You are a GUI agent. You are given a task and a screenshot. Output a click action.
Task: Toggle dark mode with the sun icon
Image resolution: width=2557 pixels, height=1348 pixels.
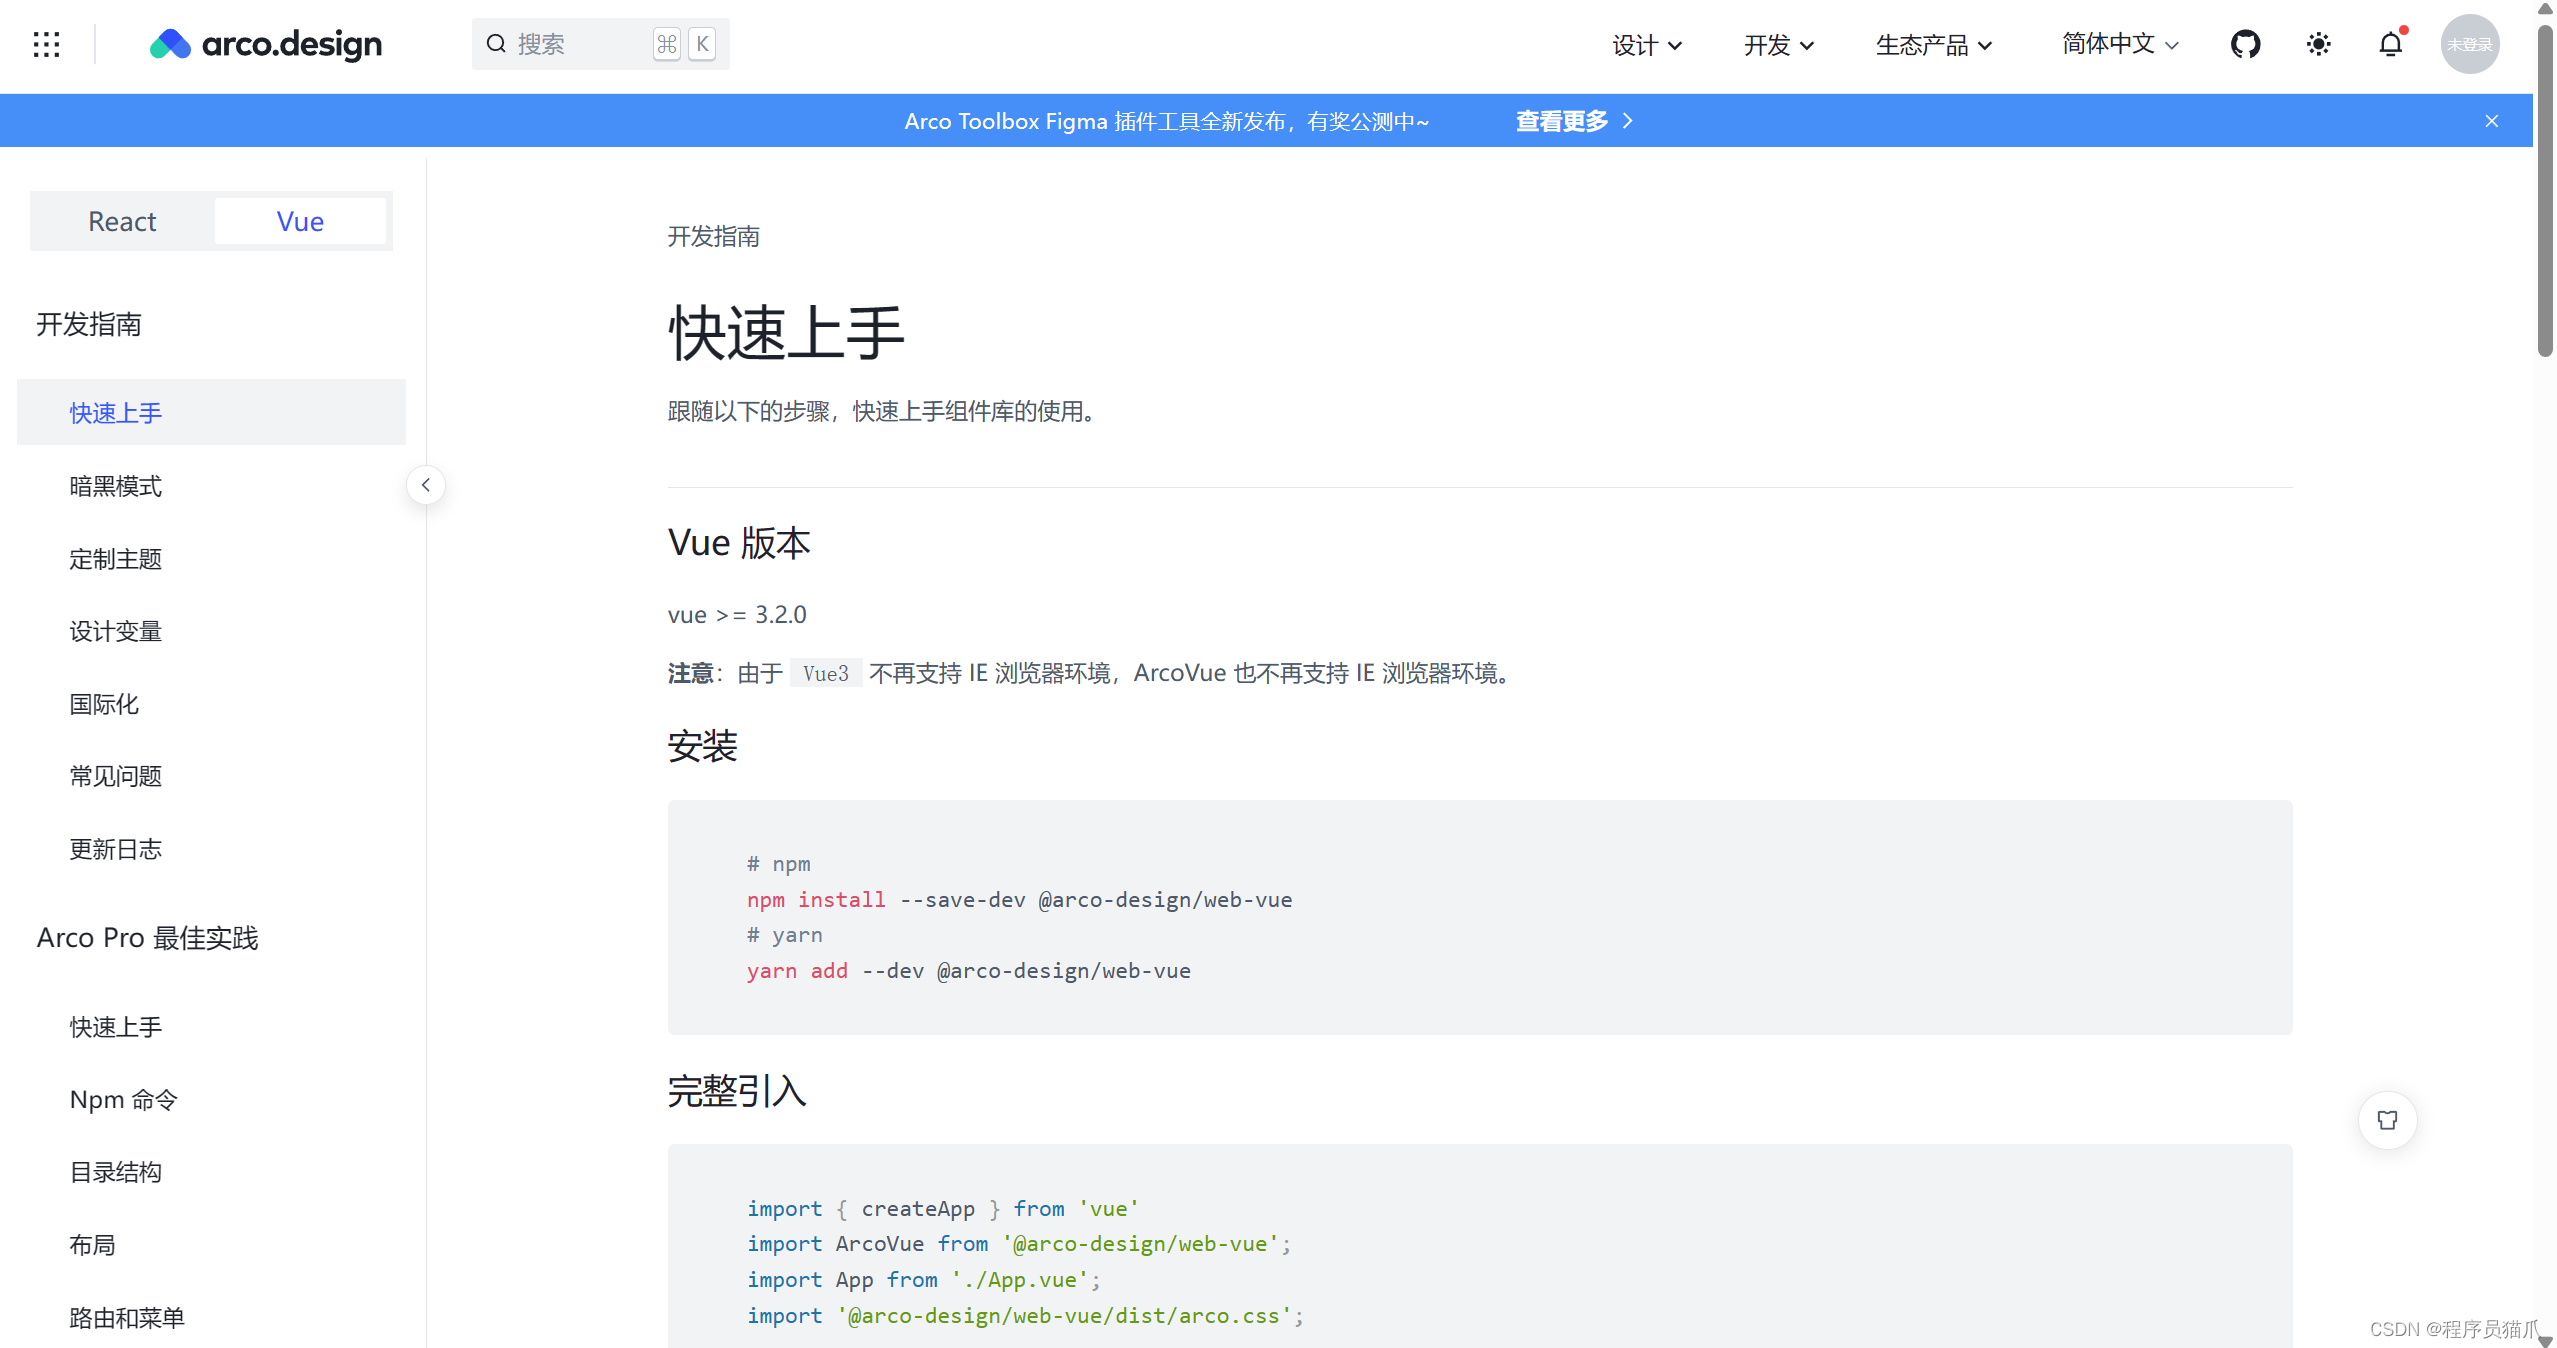point(2319,44)
